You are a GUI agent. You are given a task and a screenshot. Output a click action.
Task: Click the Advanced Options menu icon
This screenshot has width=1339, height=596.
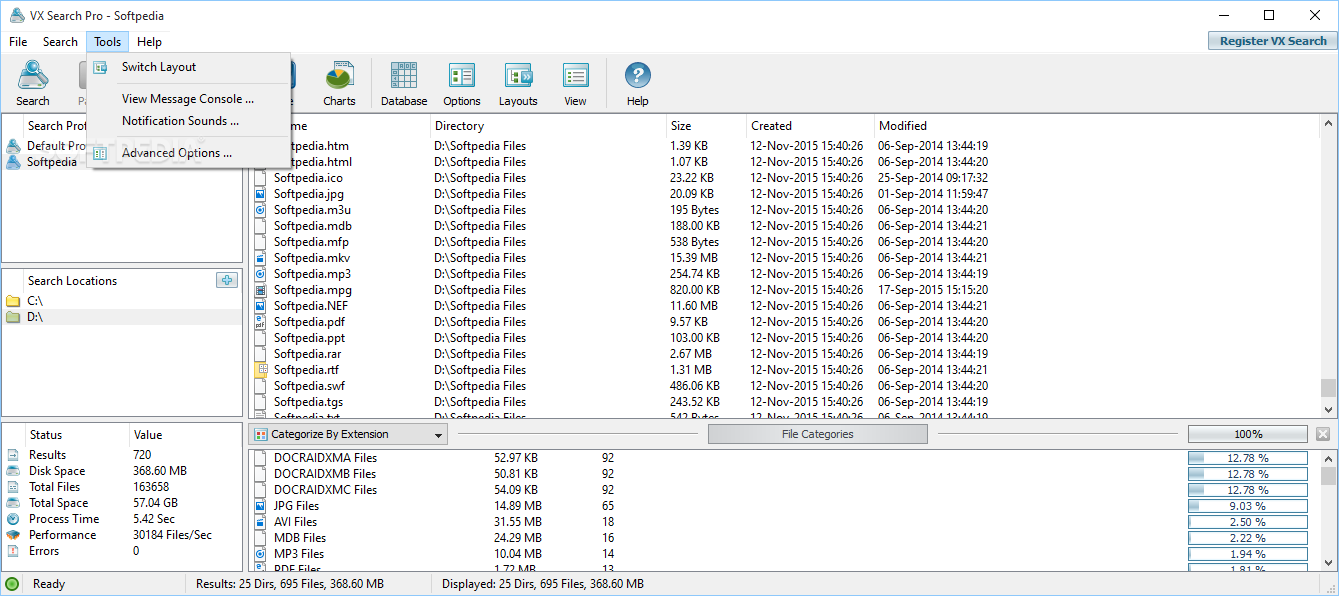pyautogui.click(x=100, y=153)
